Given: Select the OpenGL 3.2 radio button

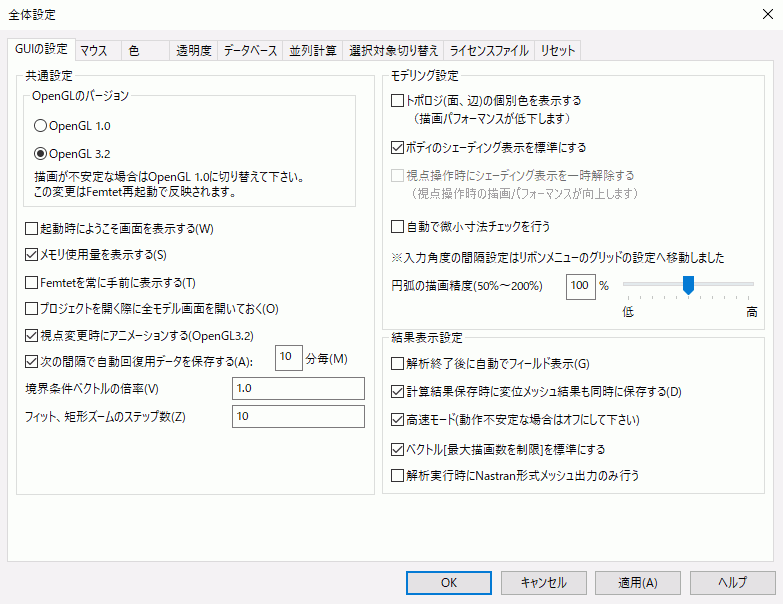Looking at the screenshot, I should tap(41, 154).
